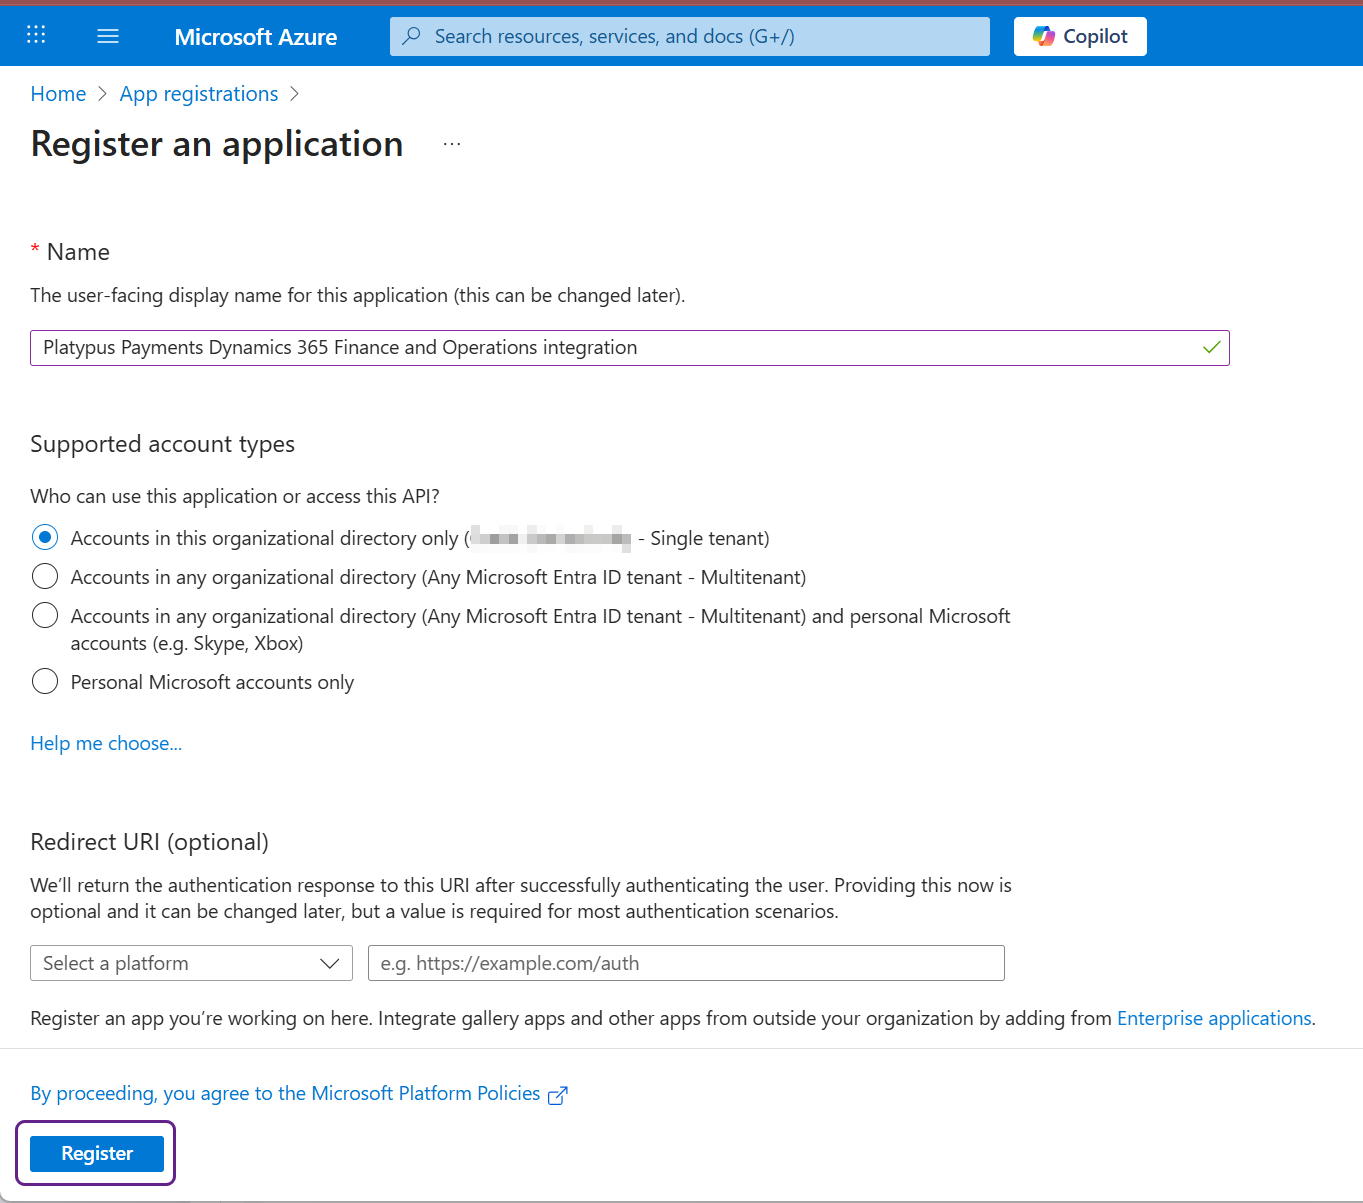1363x1203 pixels.
Task: Open the Help me choose link
Action: click(x=106, y=743)
